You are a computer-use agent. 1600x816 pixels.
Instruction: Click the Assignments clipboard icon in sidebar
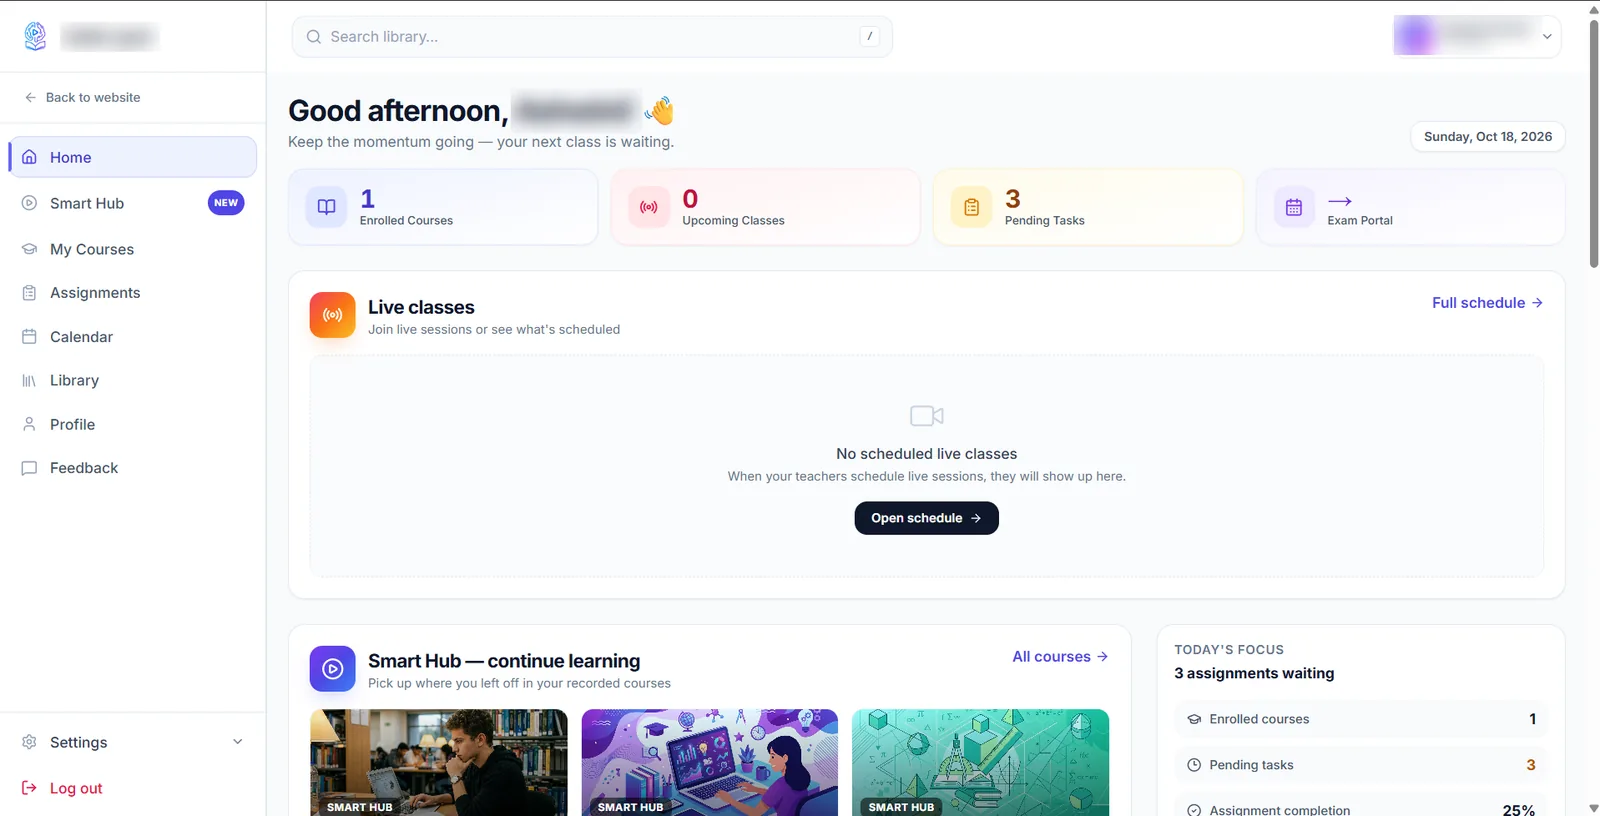pyautogui.click(x=30, y=293)
